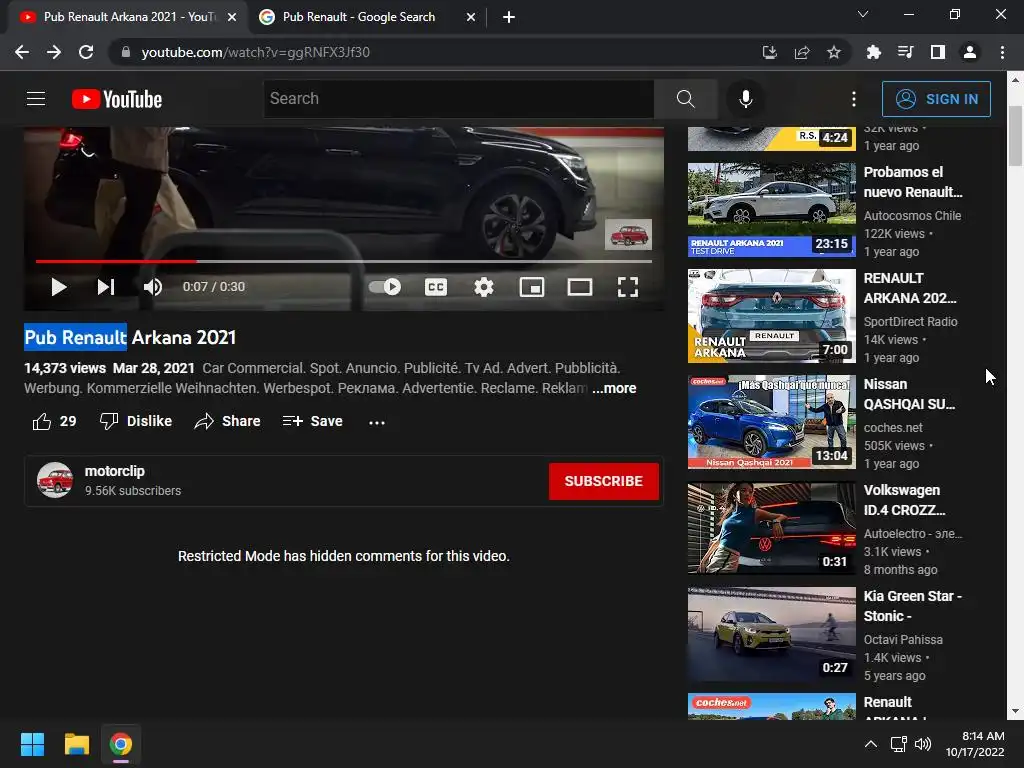Play the paused video

pyautogui.click(x=59, y=287)
